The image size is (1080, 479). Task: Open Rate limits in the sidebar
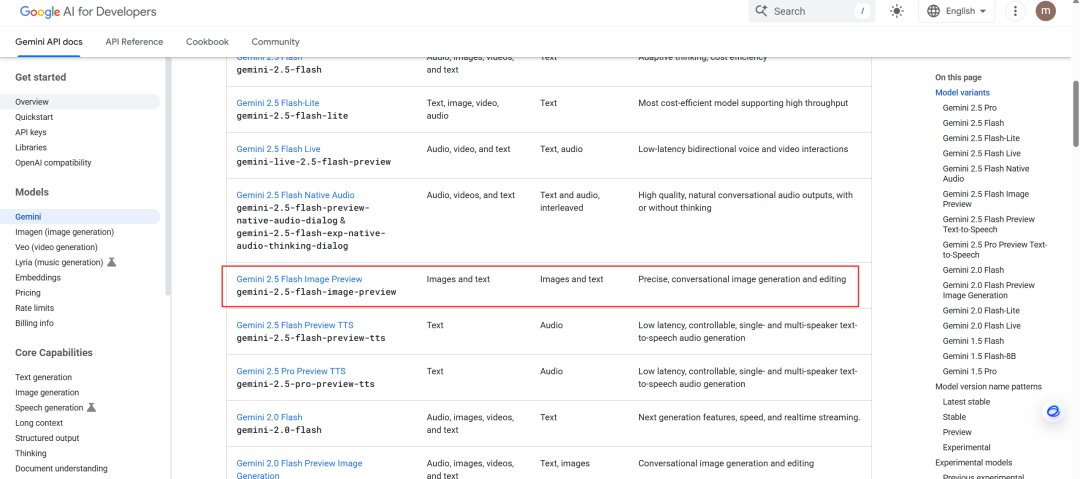coord(34,308)
